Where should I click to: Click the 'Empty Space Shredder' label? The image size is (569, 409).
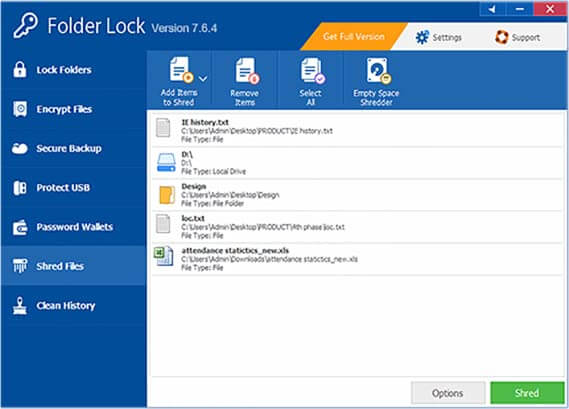[376, 98]
